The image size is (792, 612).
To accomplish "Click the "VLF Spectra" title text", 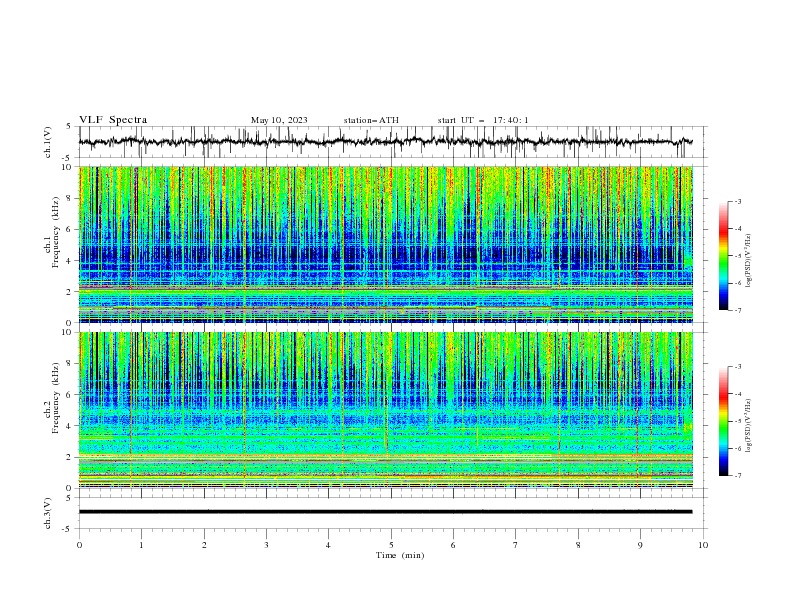I will pyautogui.click(x=113, y=120).
